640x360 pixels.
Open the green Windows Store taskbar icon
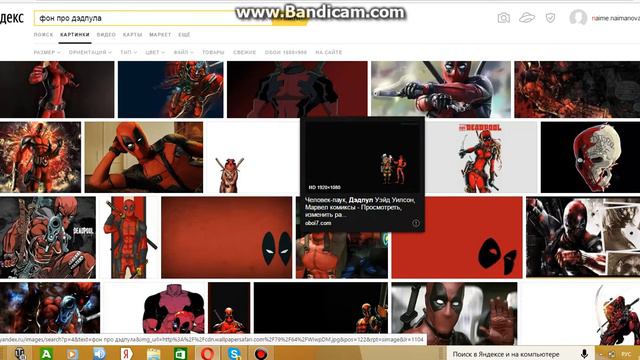point(180,353)
